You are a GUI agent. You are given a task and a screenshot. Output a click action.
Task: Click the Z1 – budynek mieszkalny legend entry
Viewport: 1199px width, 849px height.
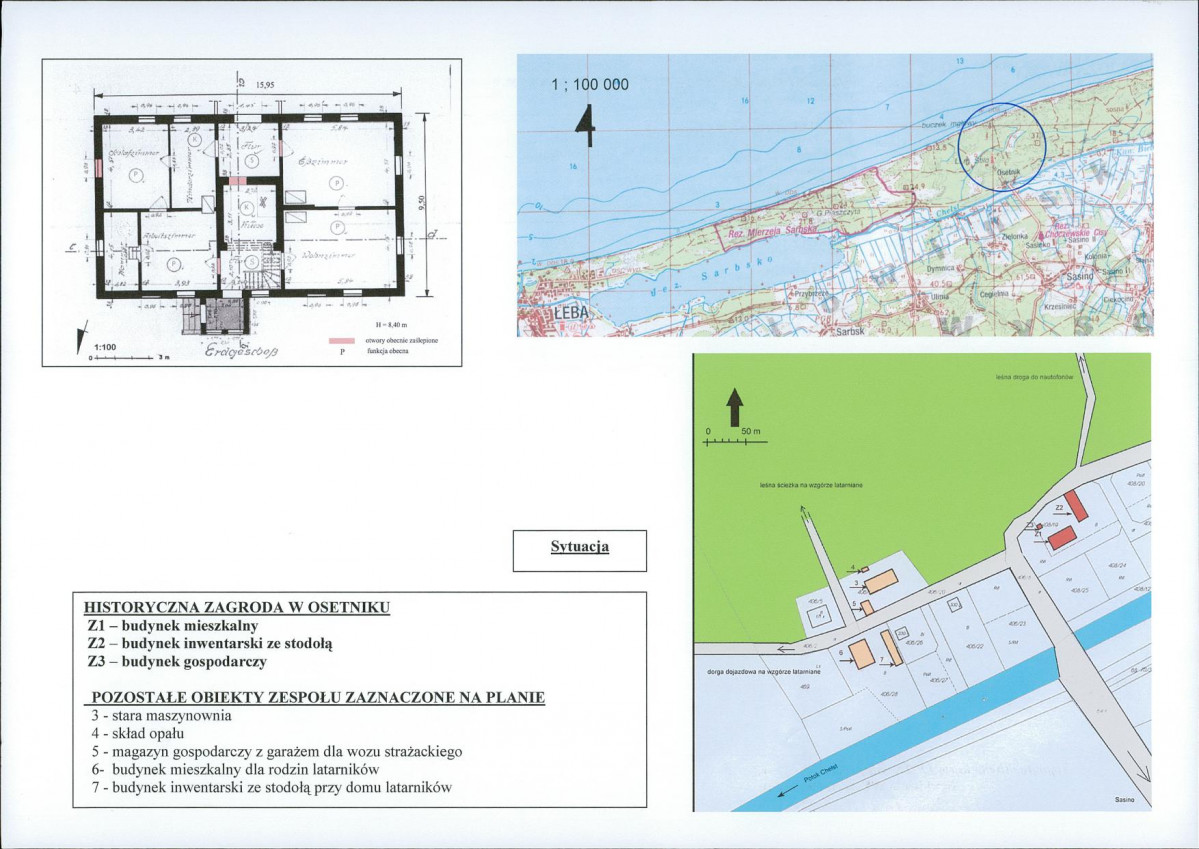[173, 626]
